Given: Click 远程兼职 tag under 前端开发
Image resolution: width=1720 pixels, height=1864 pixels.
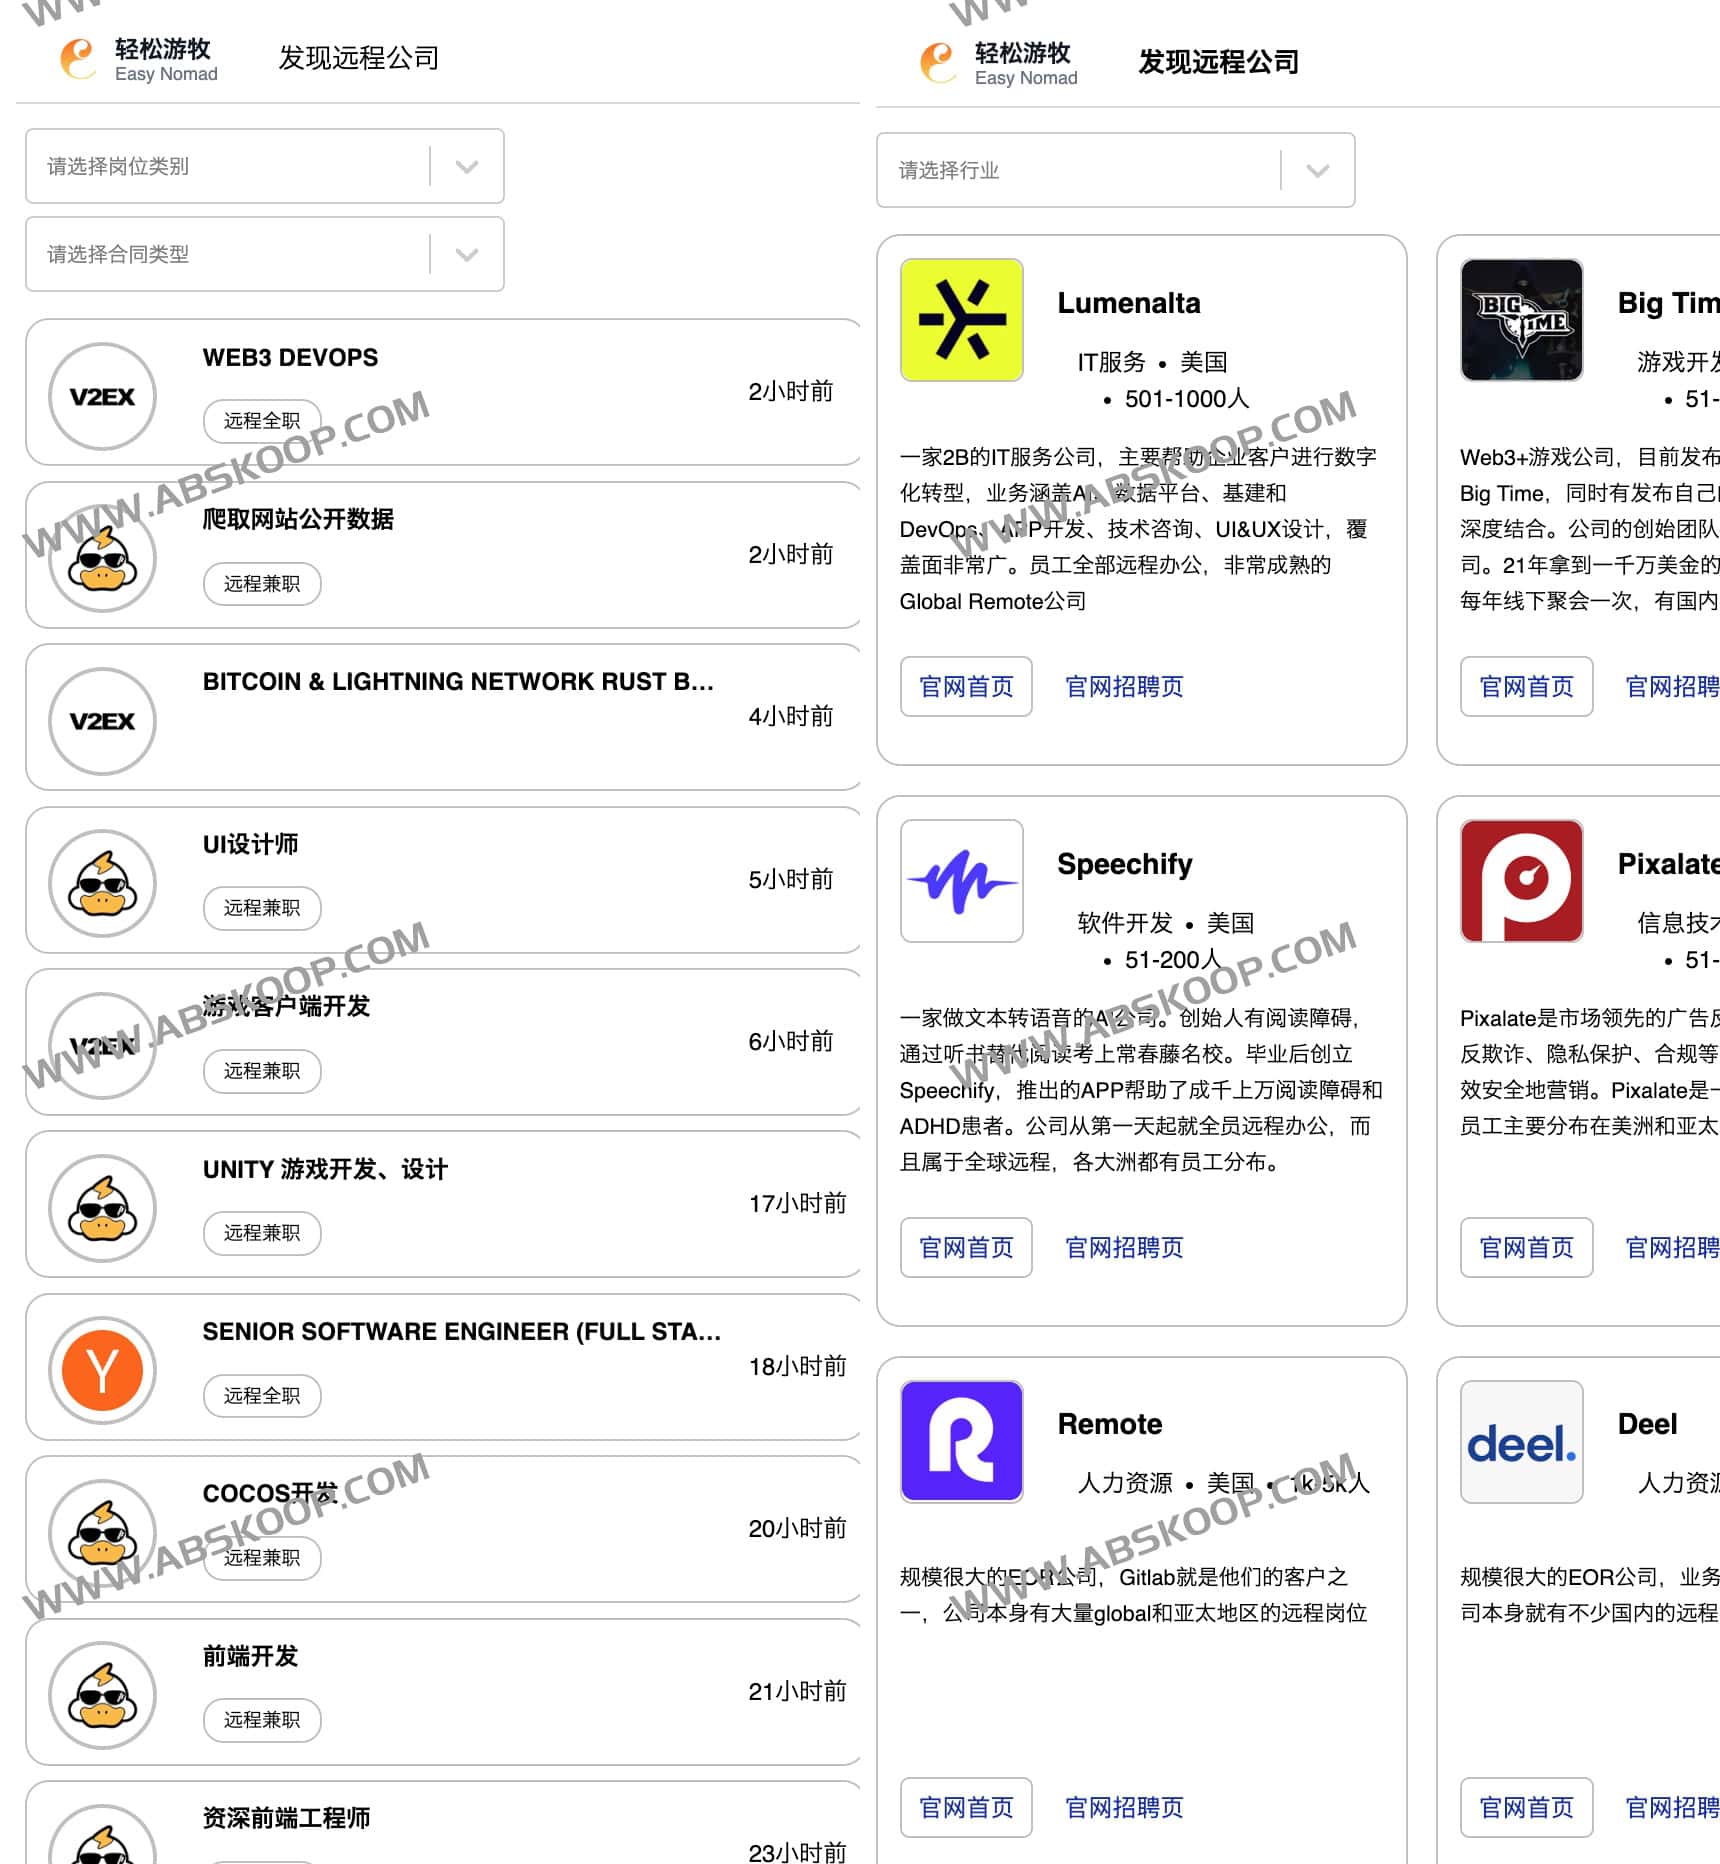Looking at the screenshot, I should [262, 1720].
